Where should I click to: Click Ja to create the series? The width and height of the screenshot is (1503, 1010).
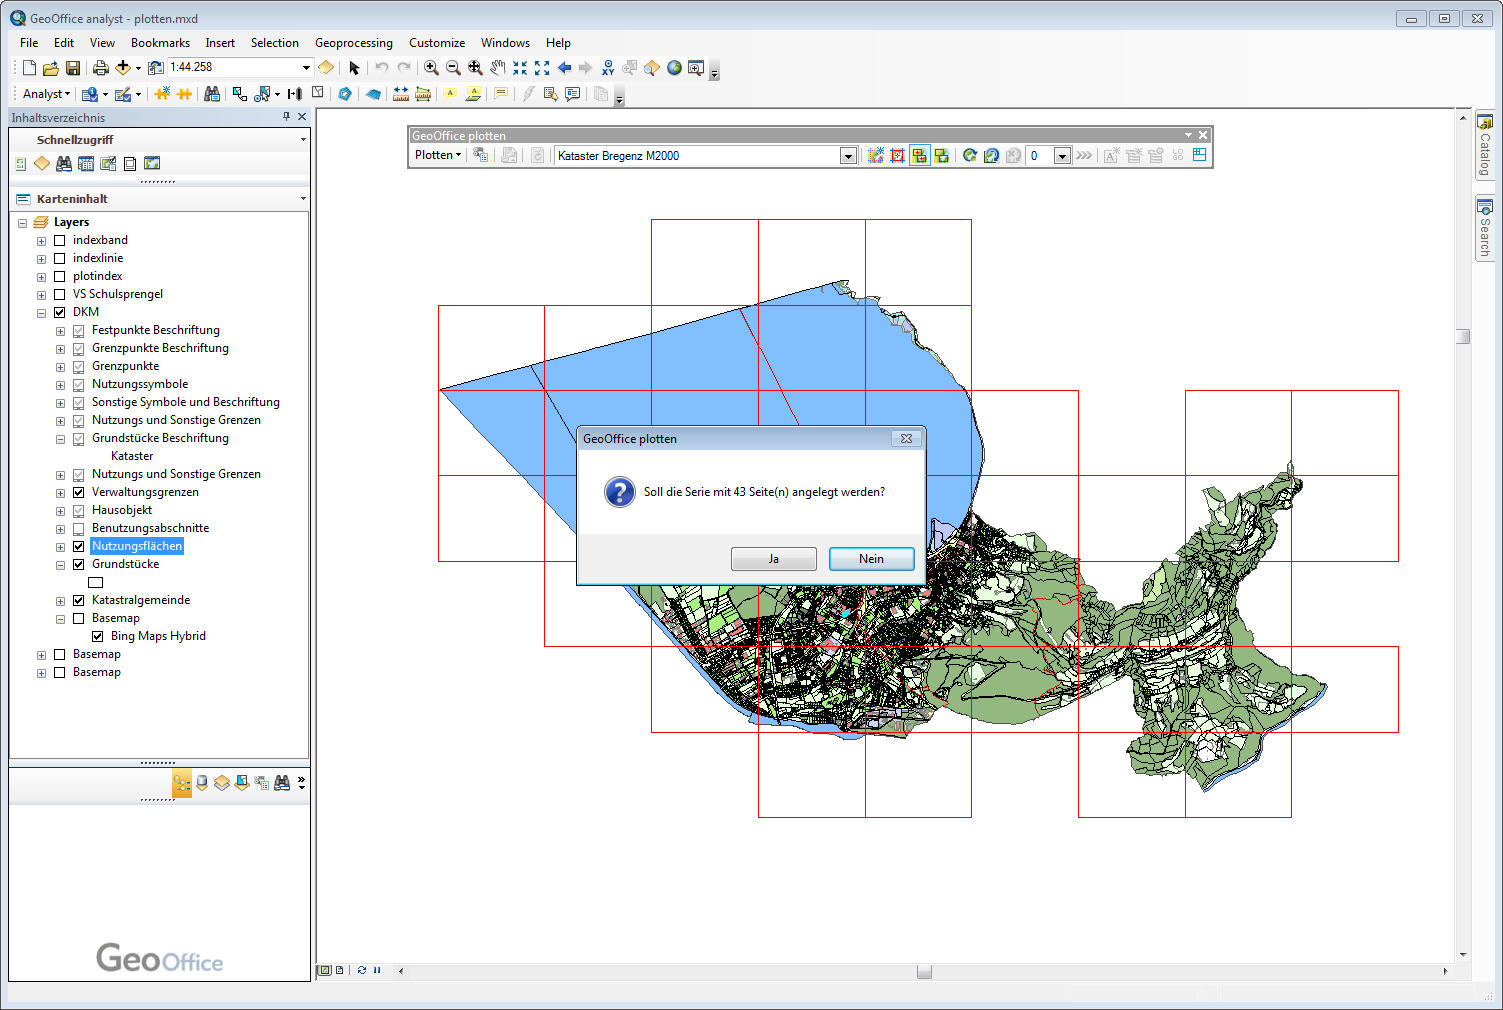[773, 559]
